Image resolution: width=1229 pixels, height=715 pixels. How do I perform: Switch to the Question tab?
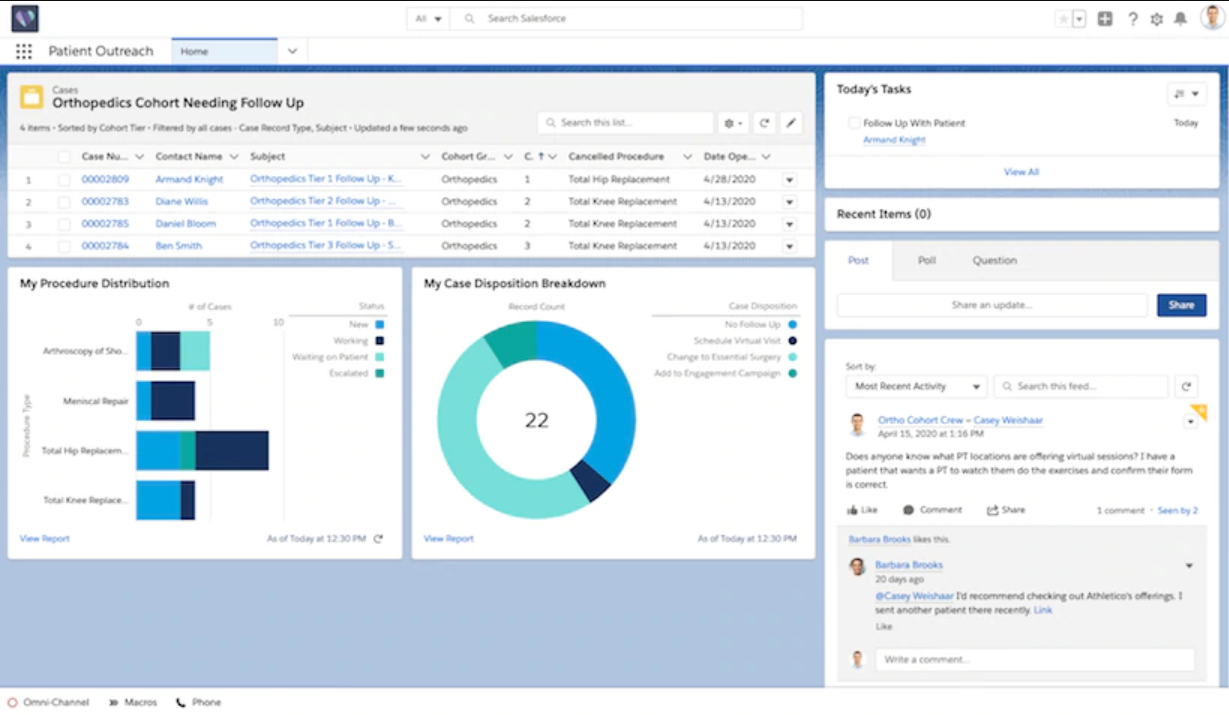[994, 260]
